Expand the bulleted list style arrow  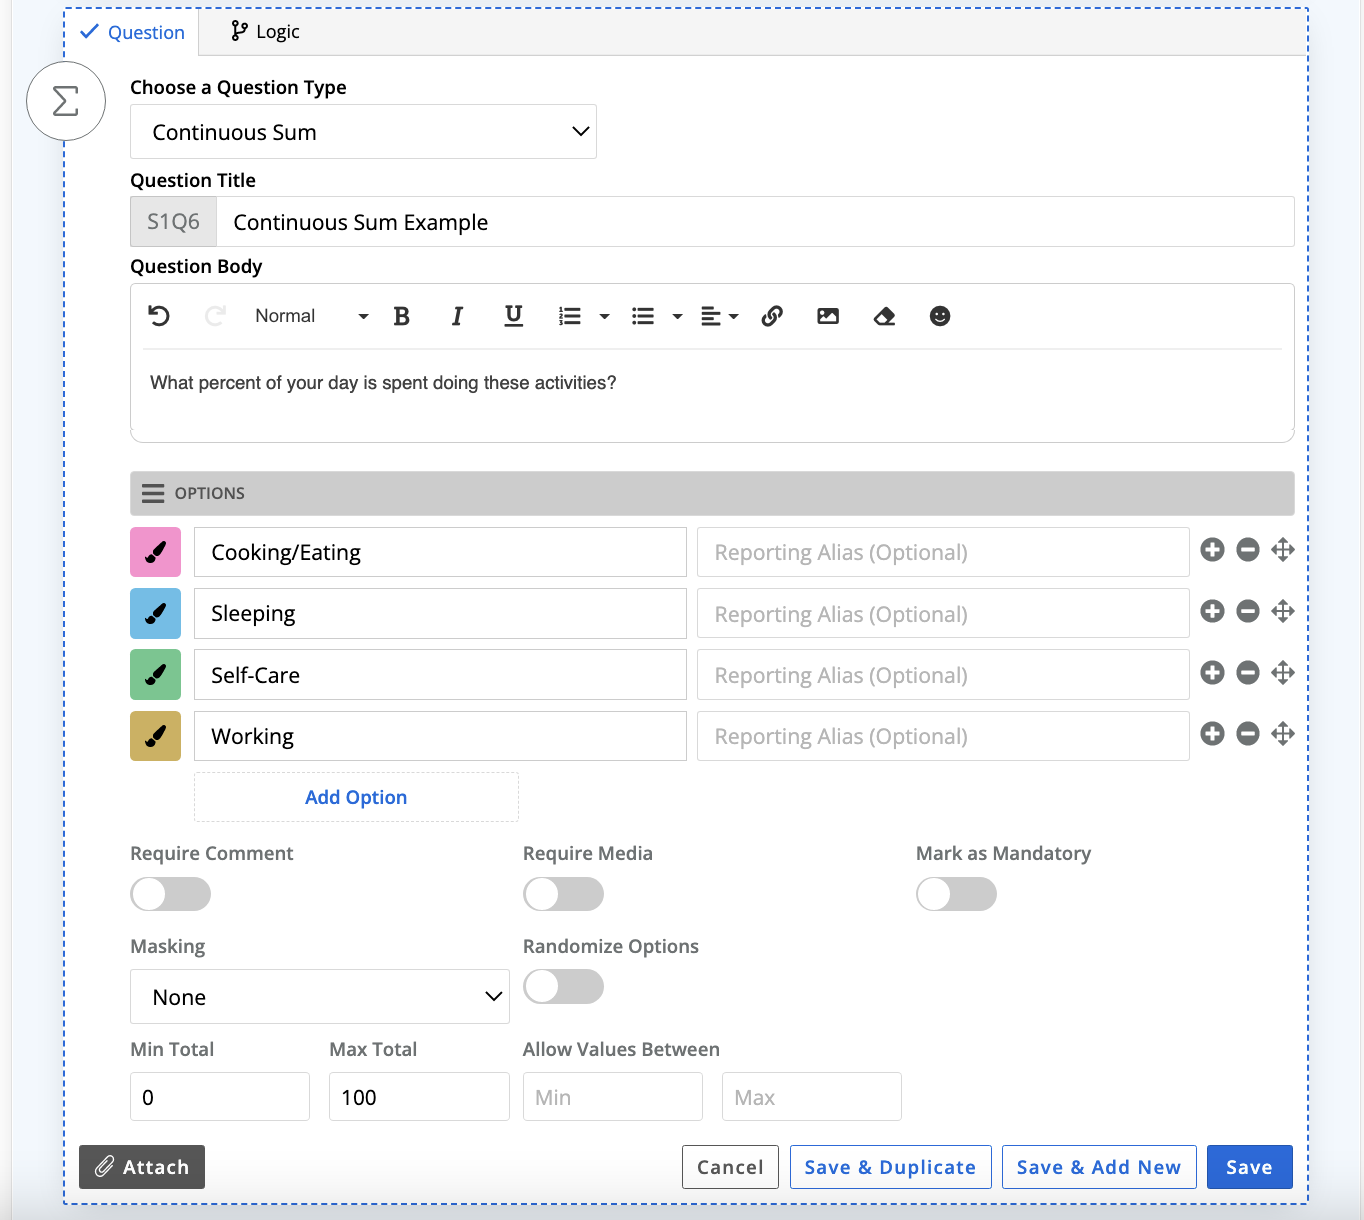pyautogui.click(x=677, y=317)
